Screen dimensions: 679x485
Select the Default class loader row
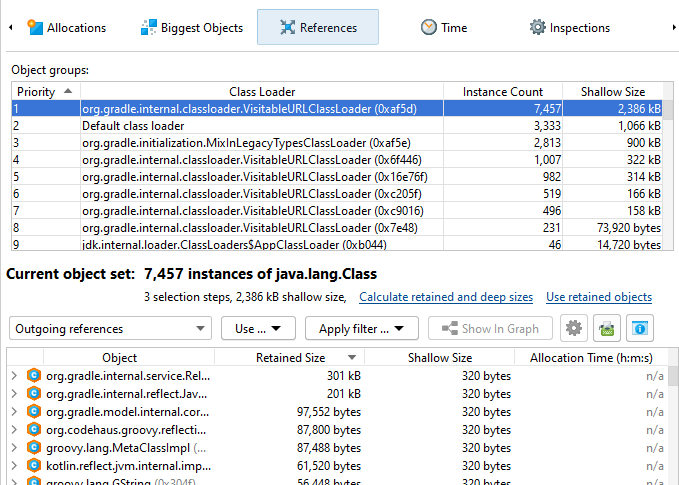[x=337, y=126]
